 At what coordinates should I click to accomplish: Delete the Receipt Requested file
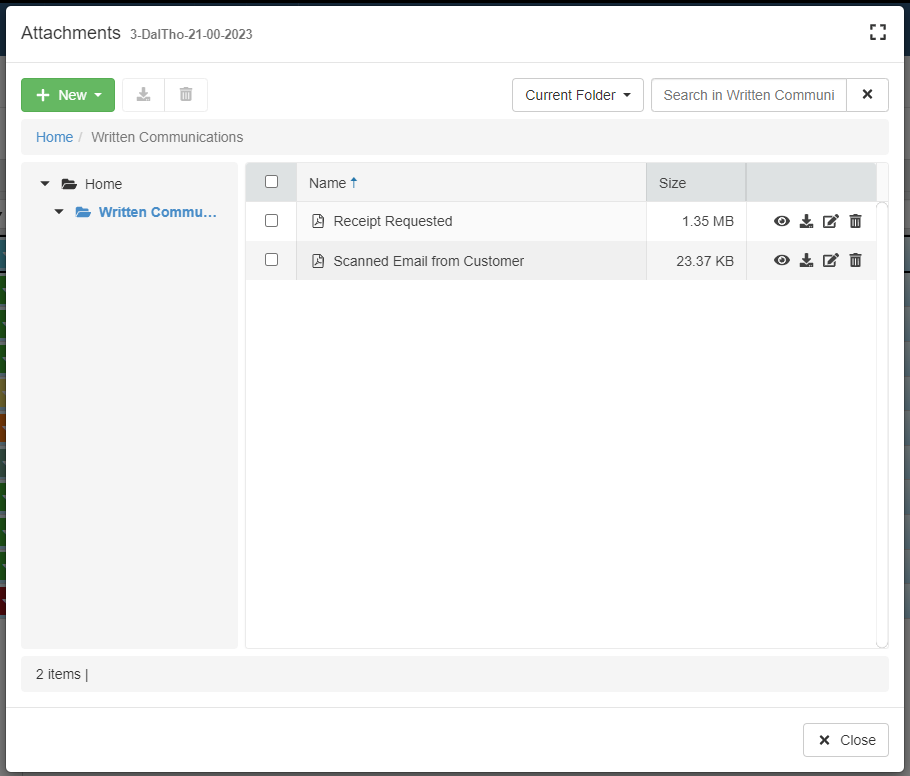click(855, 221)
